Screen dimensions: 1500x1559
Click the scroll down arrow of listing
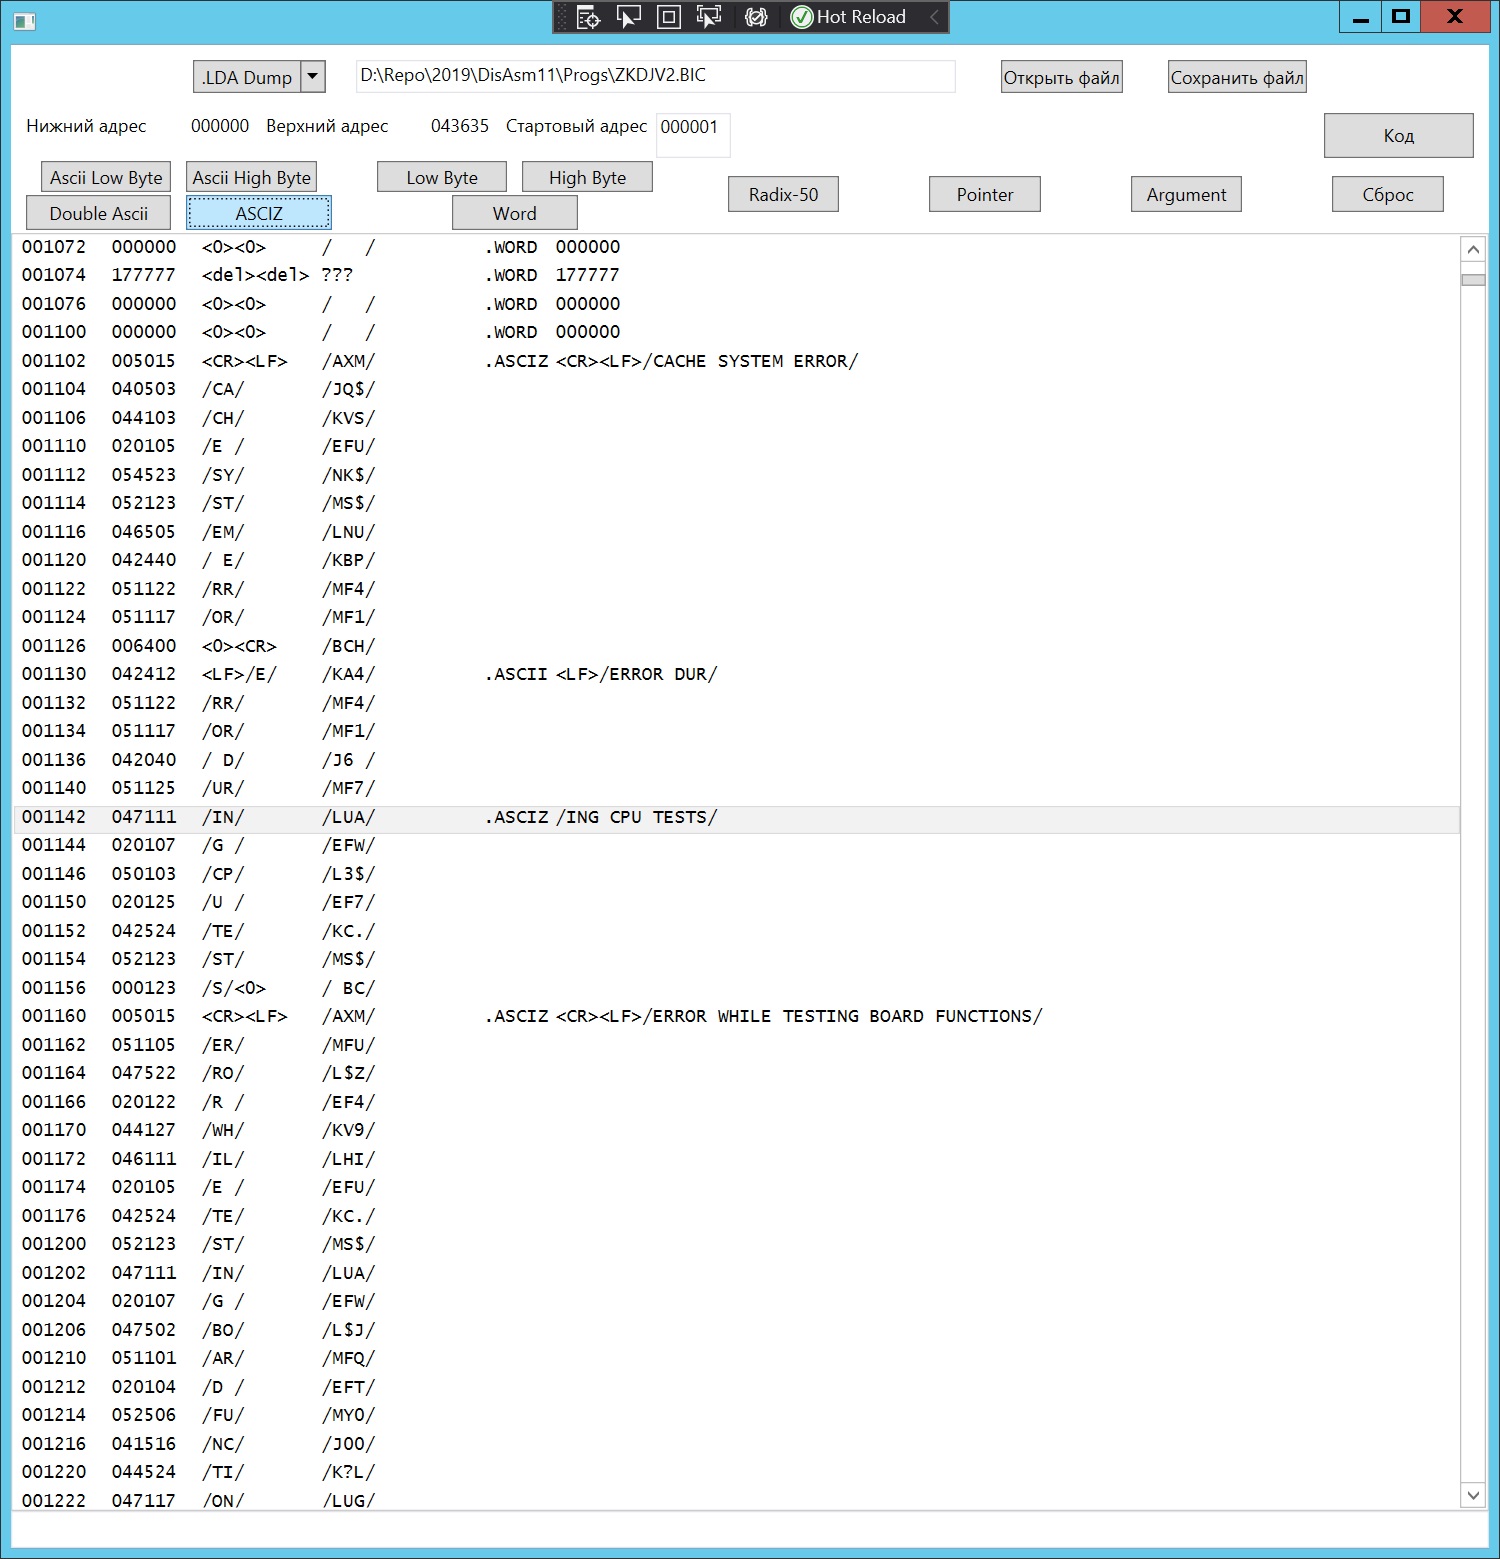click(1472, 1495)
